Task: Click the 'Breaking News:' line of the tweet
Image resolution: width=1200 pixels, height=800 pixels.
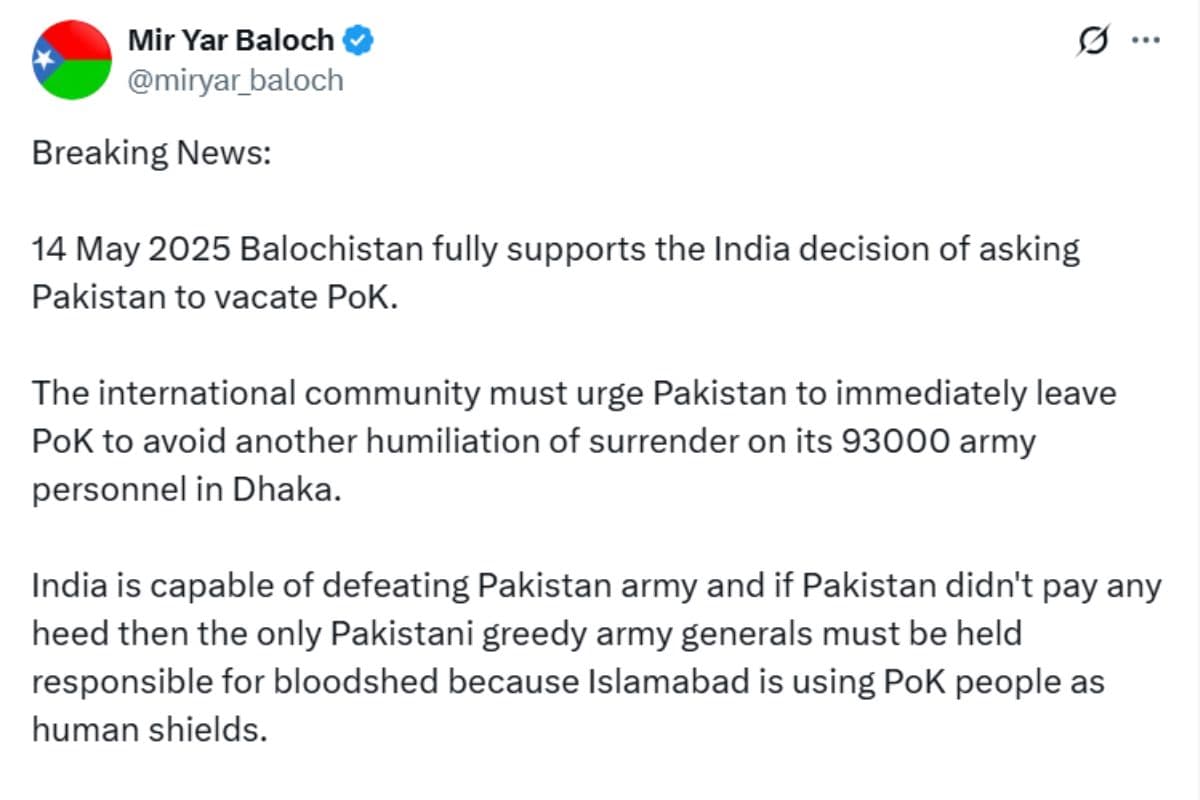Action: [x=148, y=152]
